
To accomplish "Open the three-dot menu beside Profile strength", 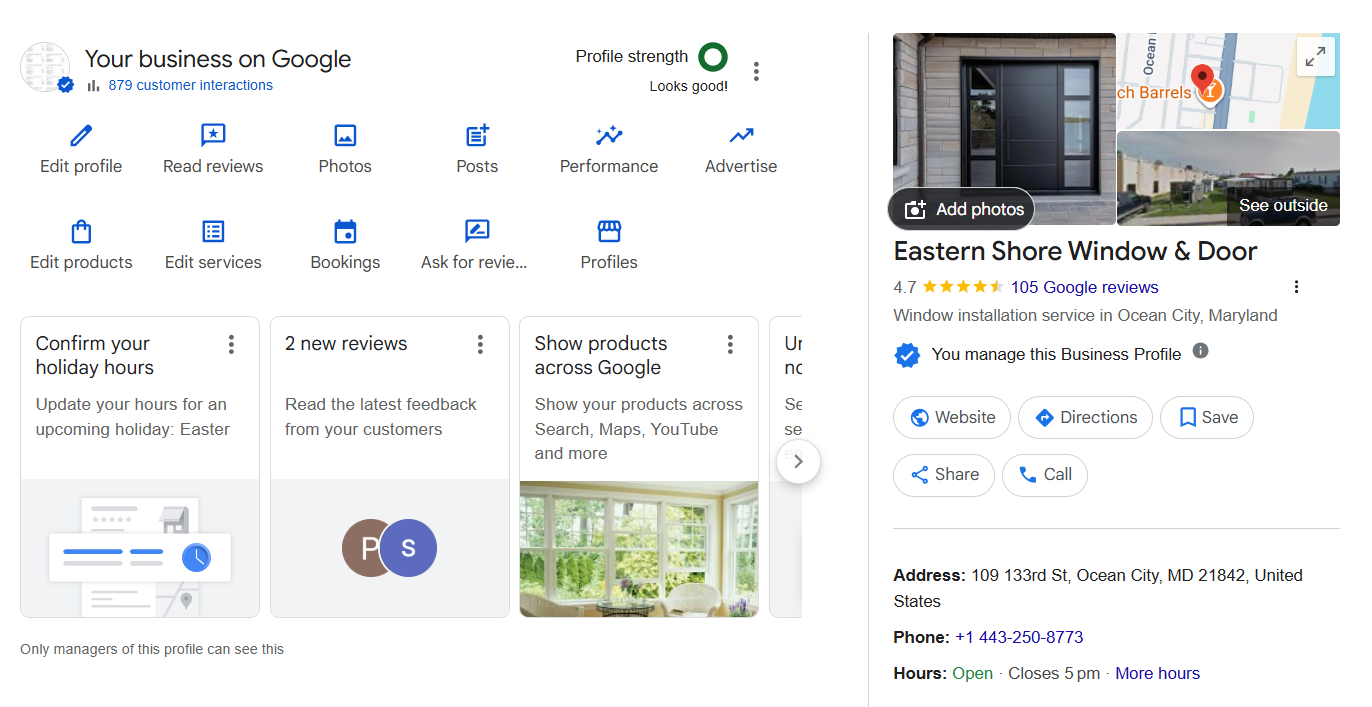I will click(756, 71).
